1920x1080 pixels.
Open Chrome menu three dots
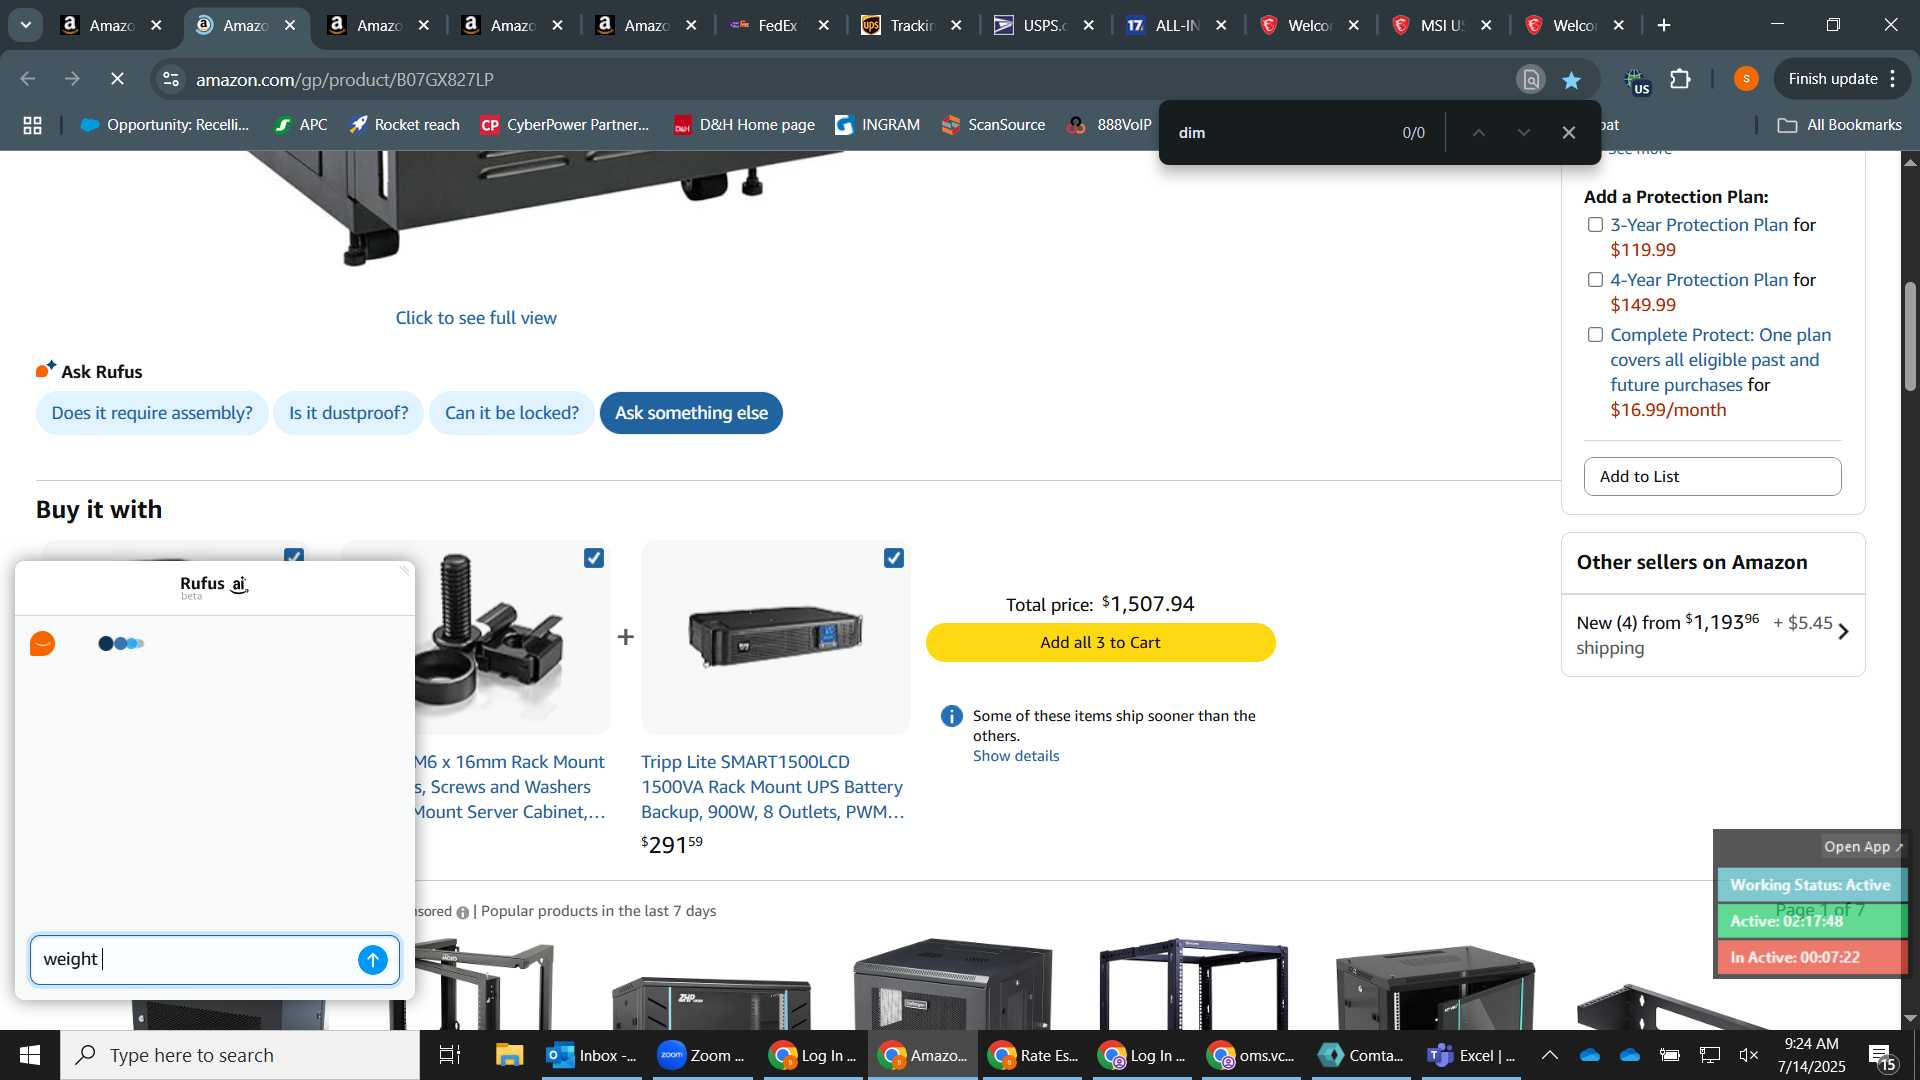(1893, 79)
